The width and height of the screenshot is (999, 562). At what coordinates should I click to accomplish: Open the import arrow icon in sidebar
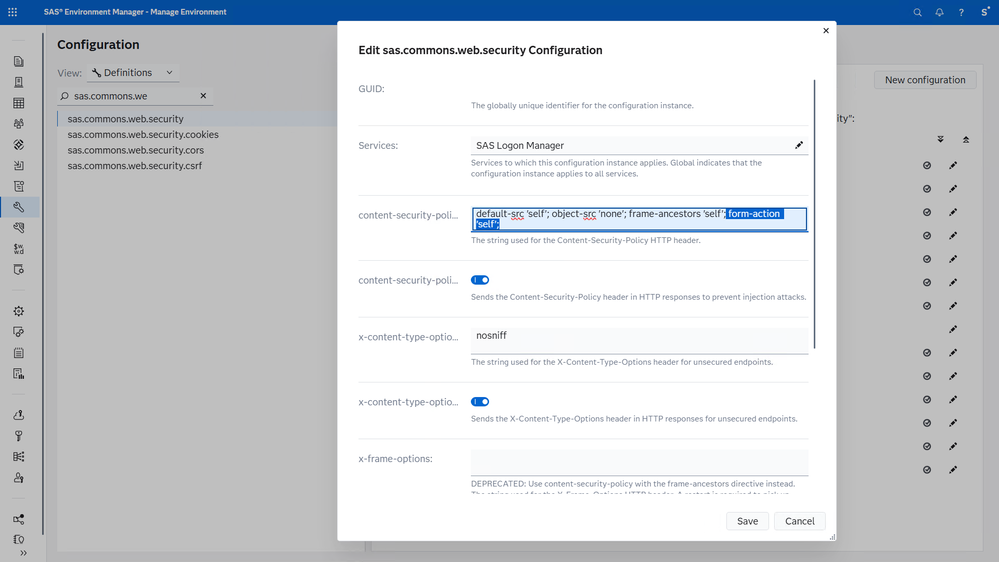[x=18, y=166]
